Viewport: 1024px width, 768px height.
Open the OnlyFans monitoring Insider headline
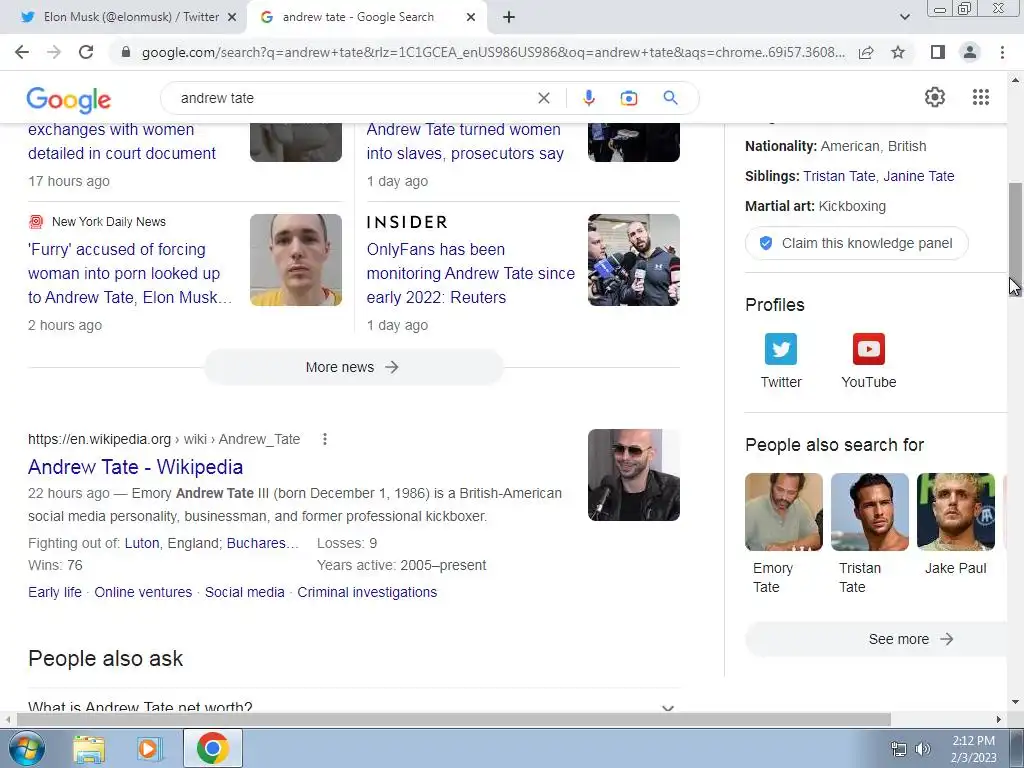470,273
